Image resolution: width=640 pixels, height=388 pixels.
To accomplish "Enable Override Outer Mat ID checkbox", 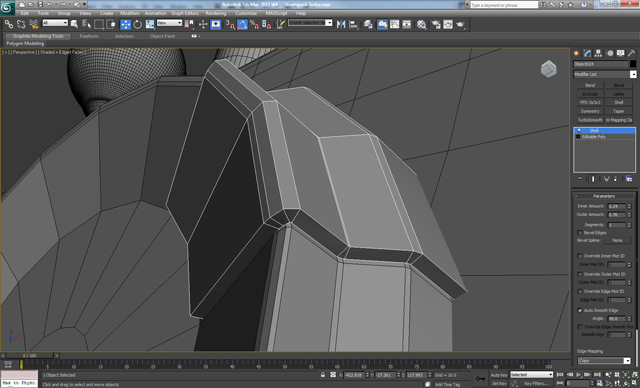I will pos(580,274).
